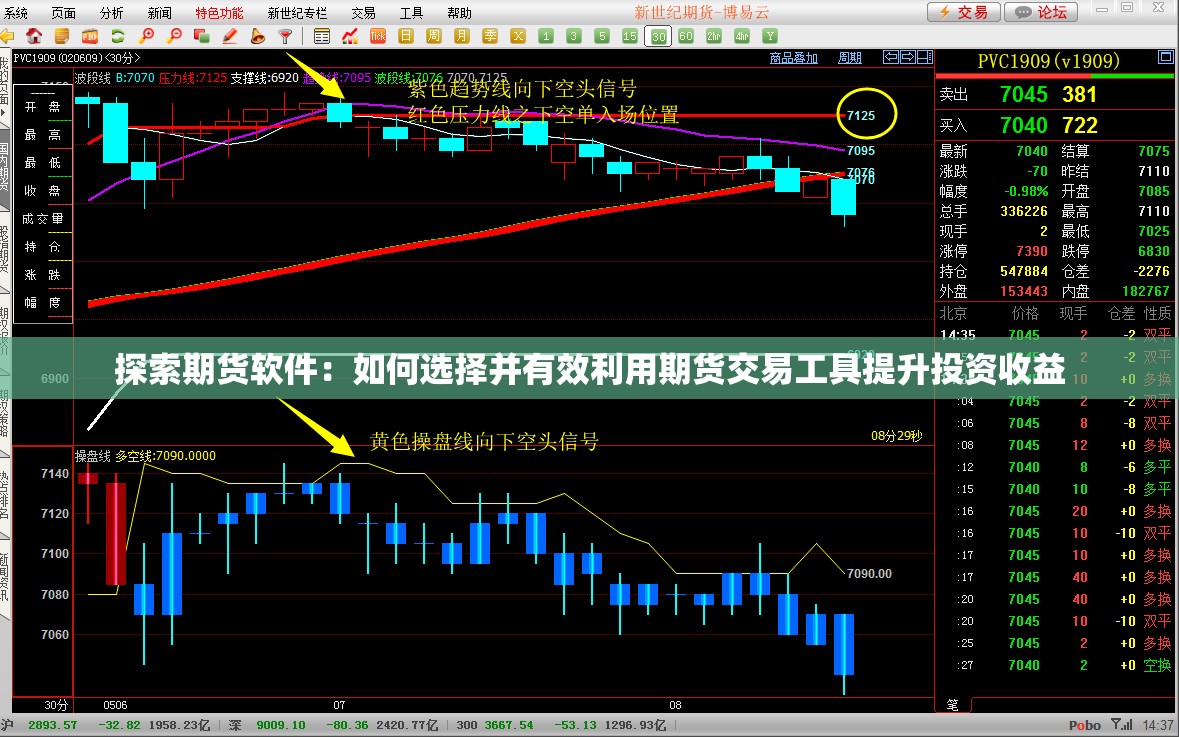This screenshot has width=1179, height=737.
Task: Open the 分析 menu
Action: (111, 13)
